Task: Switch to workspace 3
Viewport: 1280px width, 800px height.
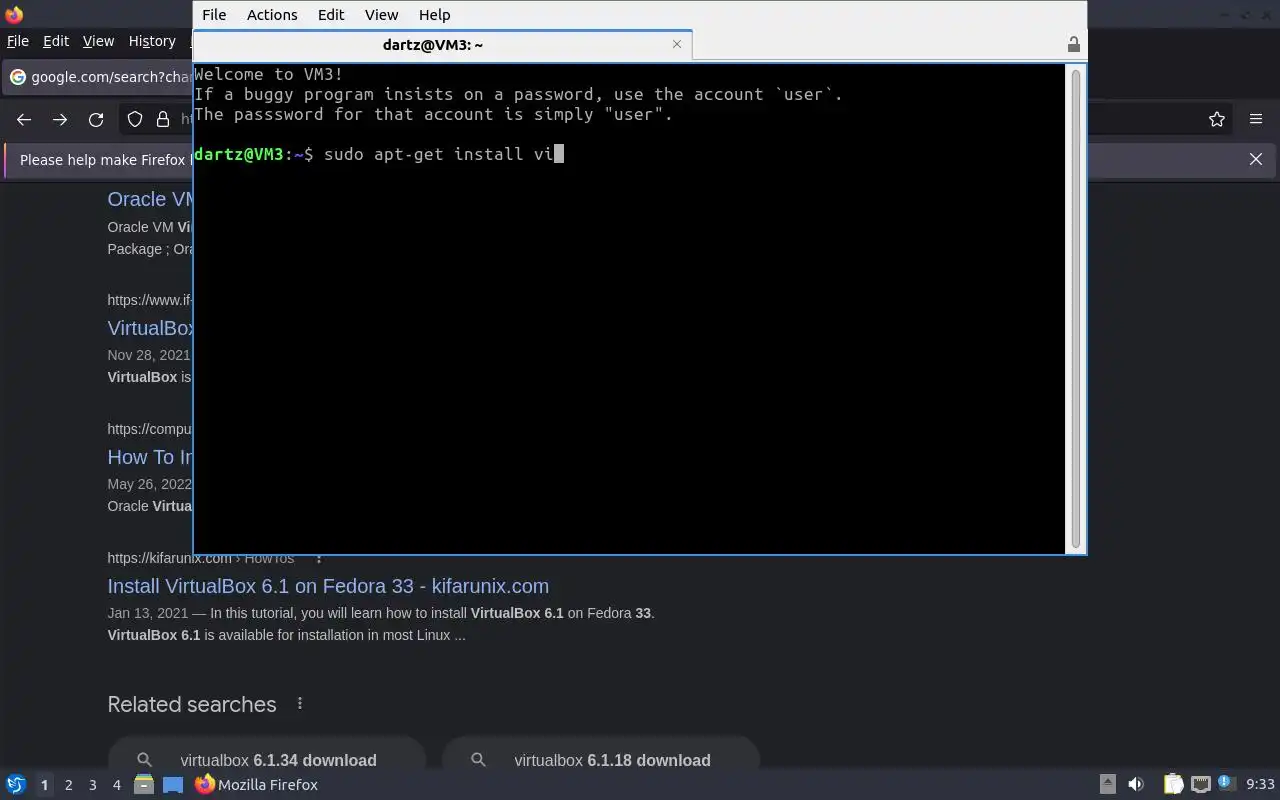Action: click(93, 785)
